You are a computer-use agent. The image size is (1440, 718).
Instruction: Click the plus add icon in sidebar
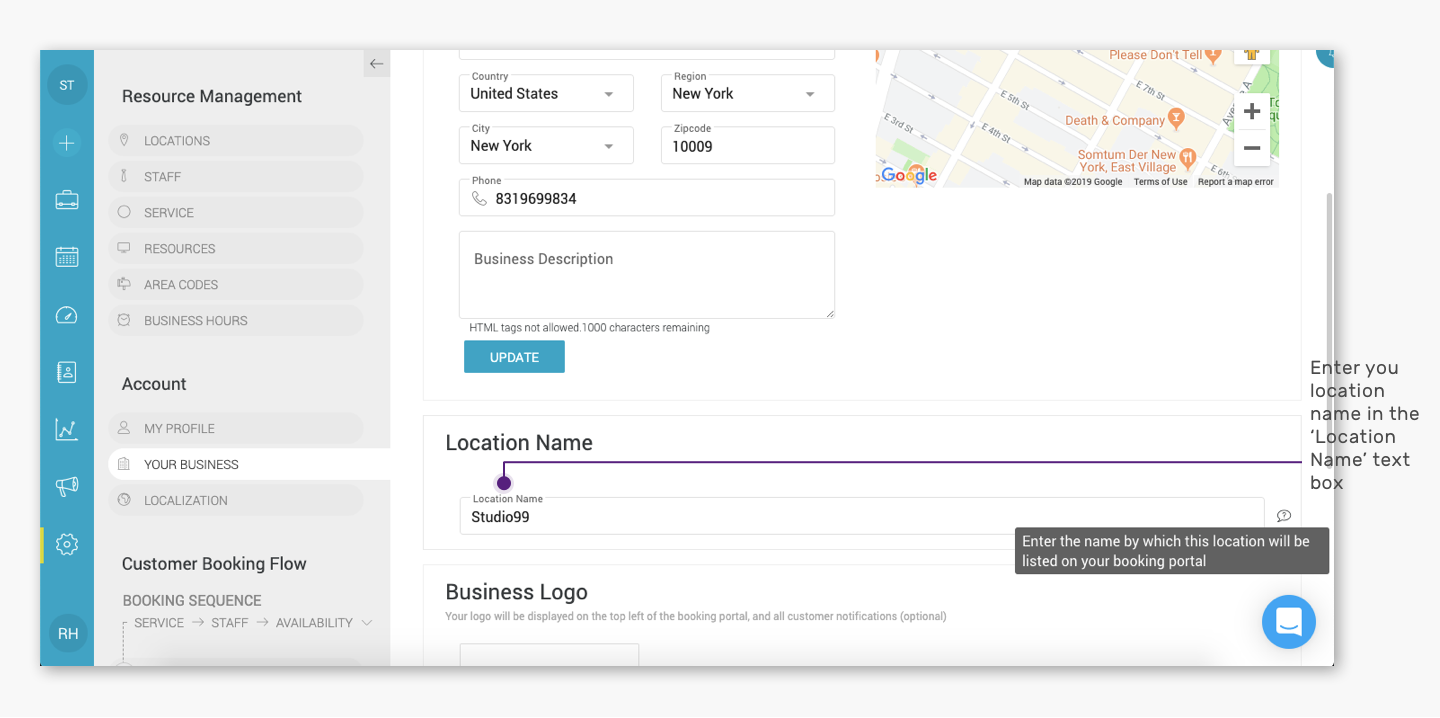coord(67,143)
